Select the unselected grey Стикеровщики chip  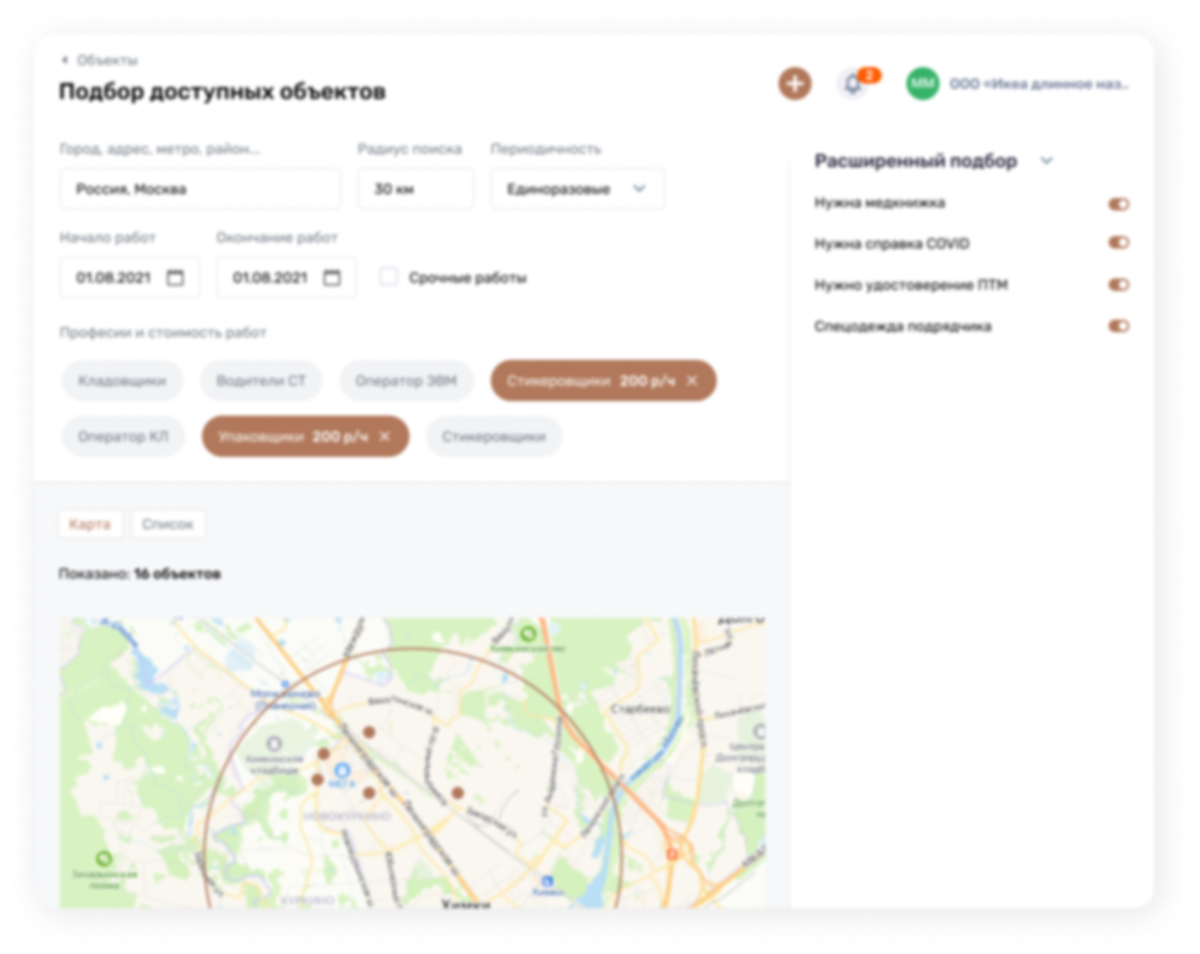coord(494,437)
